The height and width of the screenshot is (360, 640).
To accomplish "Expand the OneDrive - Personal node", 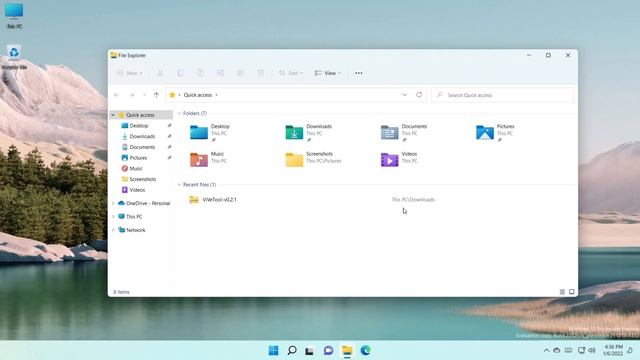I will 113,203.
